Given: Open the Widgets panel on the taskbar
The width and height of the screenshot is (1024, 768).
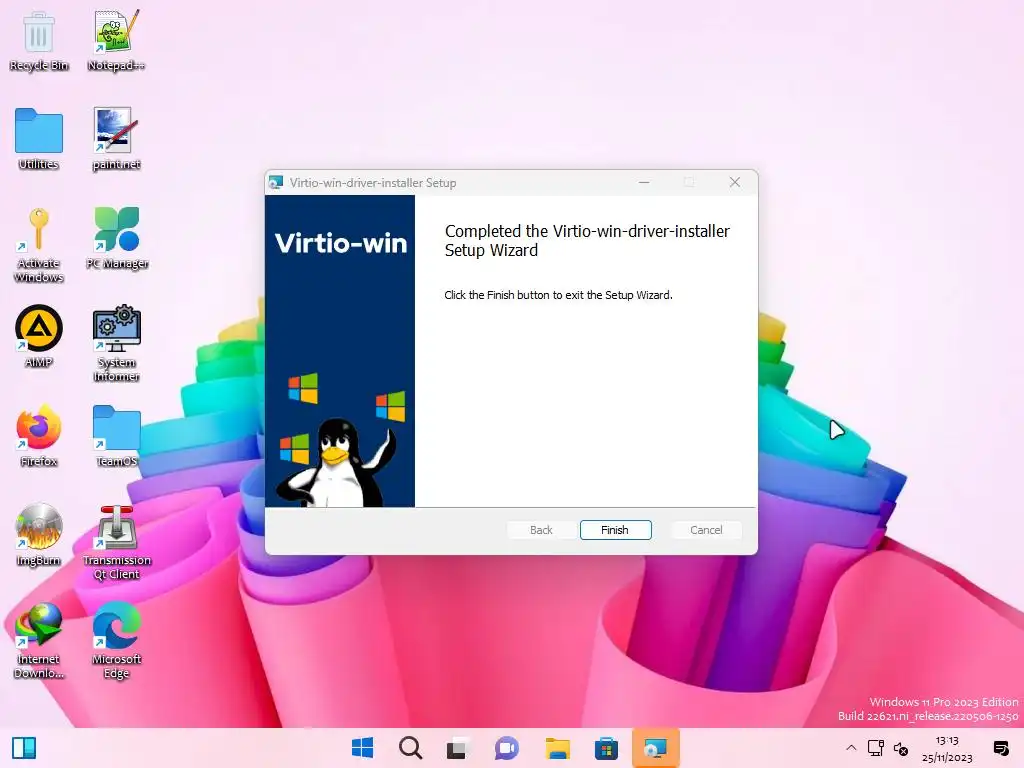Looking at the screenshot, I should point(24,748).
